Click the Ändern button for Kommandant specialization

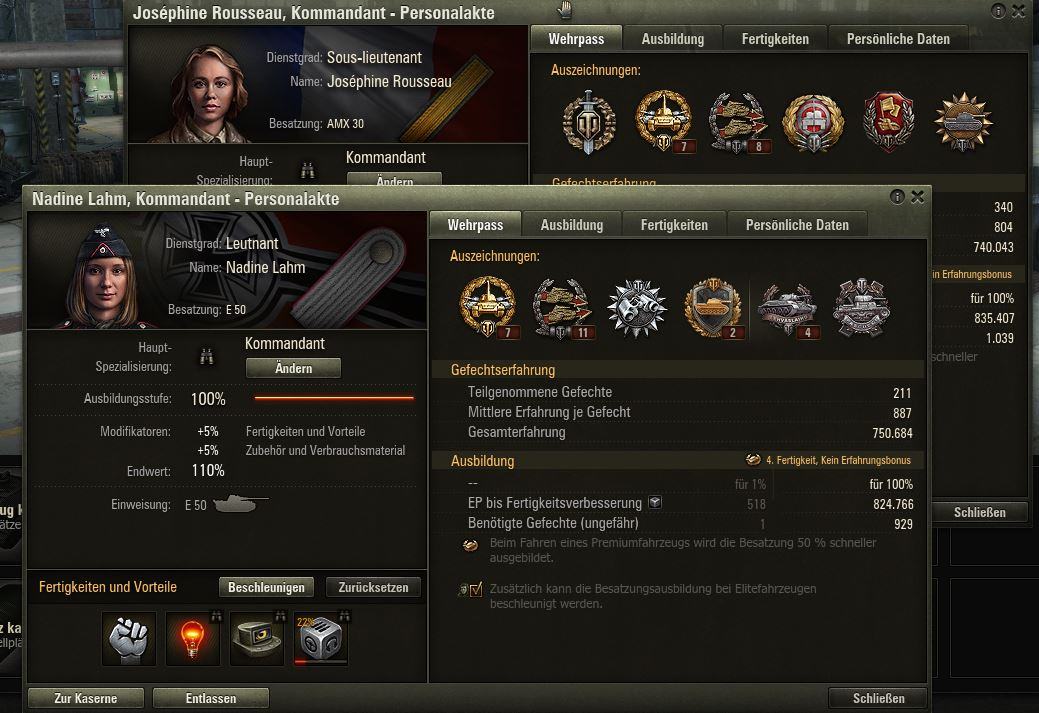pyautogui.click(x=294, y=368)
